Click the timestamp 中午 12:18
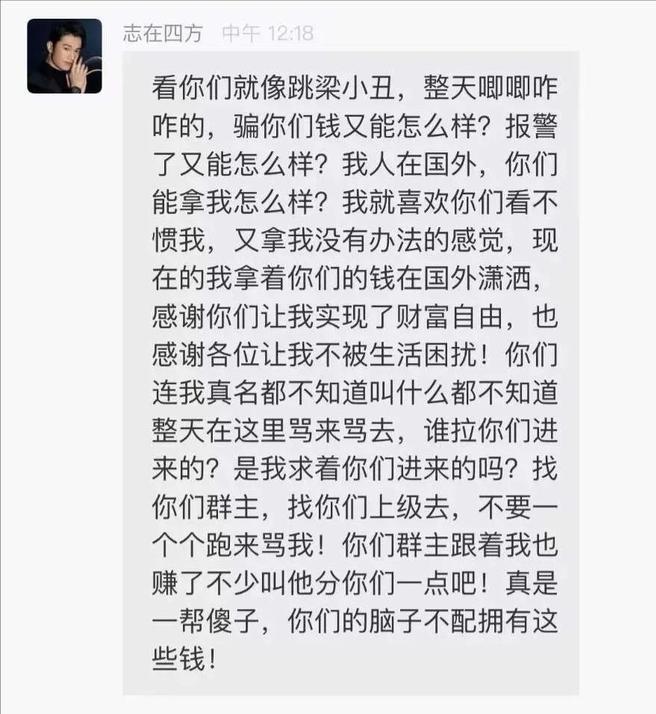This screenshot has height=714, width=656. 268,33
